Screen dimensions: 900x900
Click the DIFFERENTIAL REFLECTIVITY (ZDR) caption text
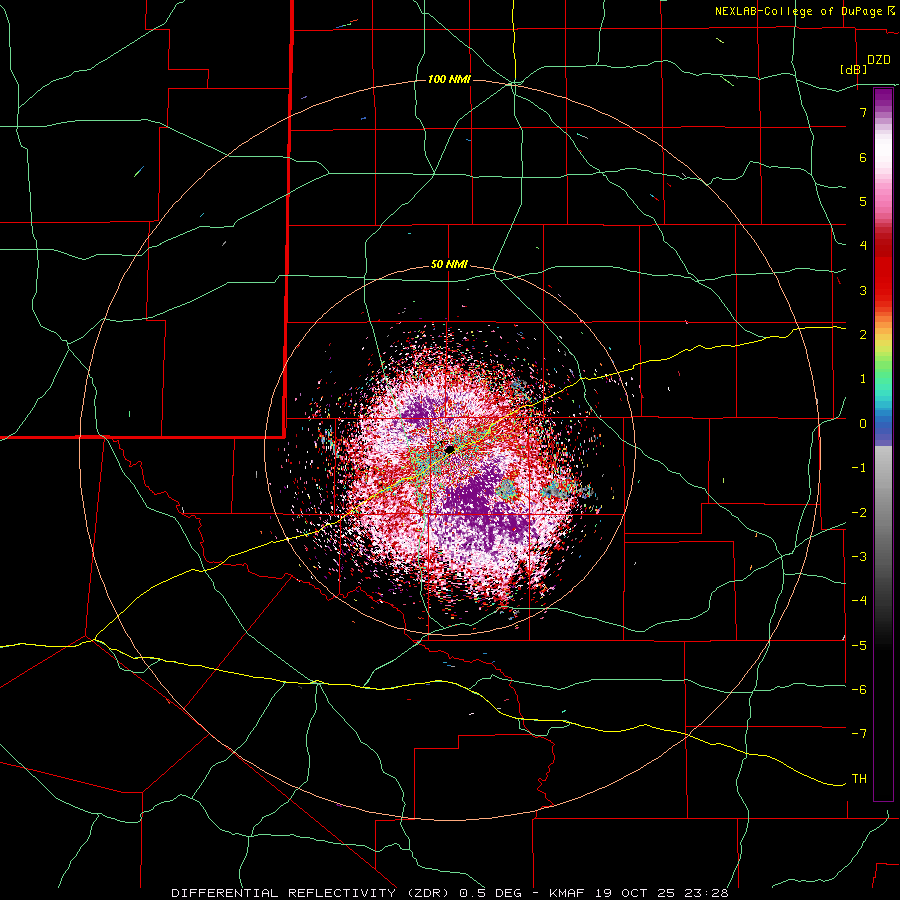click(x=313, y=893)
